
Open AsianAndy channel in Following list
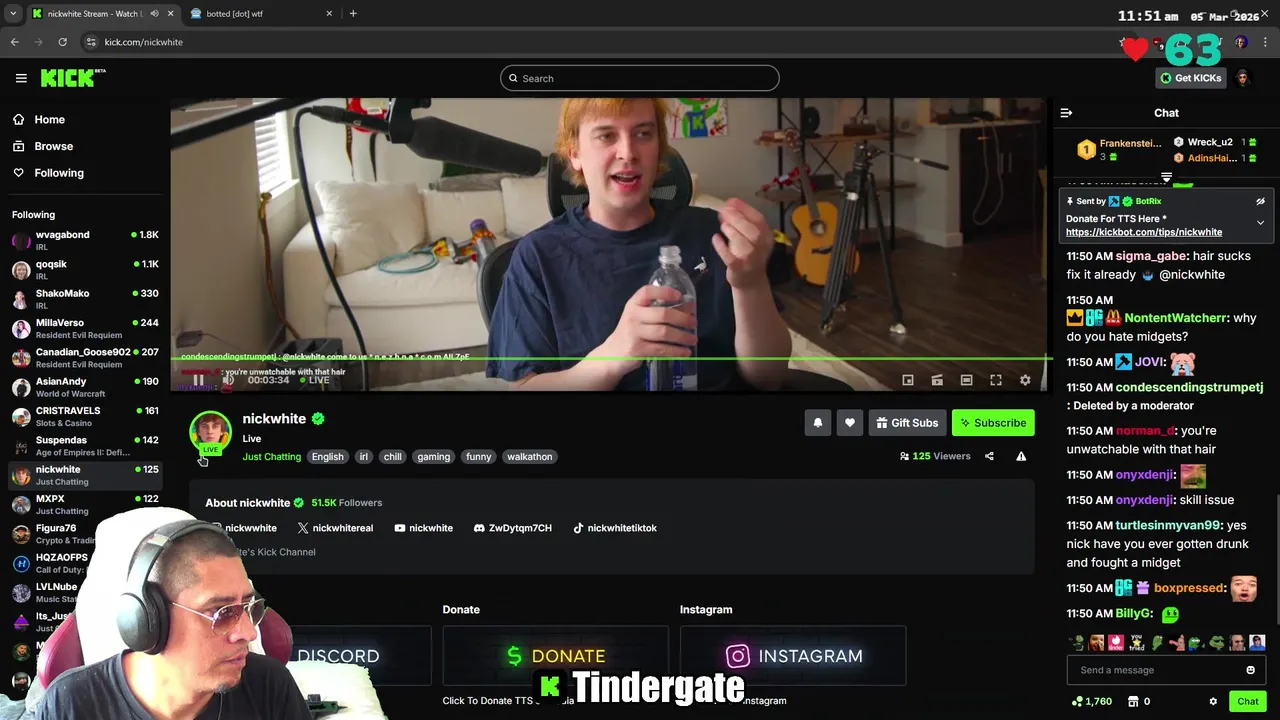pos(85,386)
